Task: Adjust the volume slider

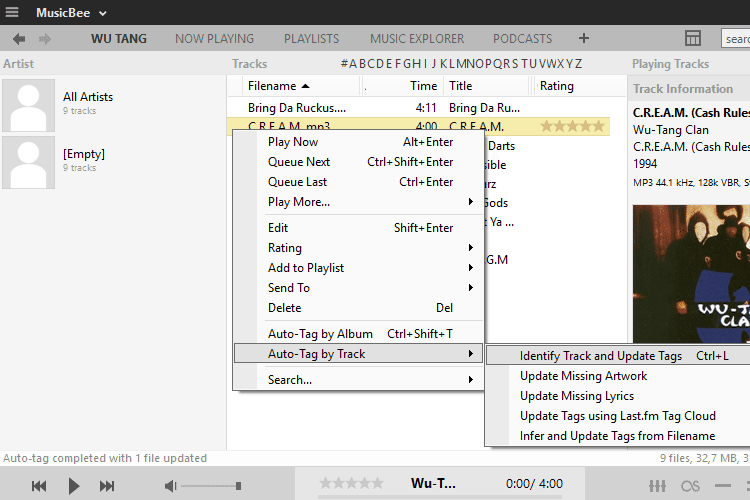Action: pos(211,487)
